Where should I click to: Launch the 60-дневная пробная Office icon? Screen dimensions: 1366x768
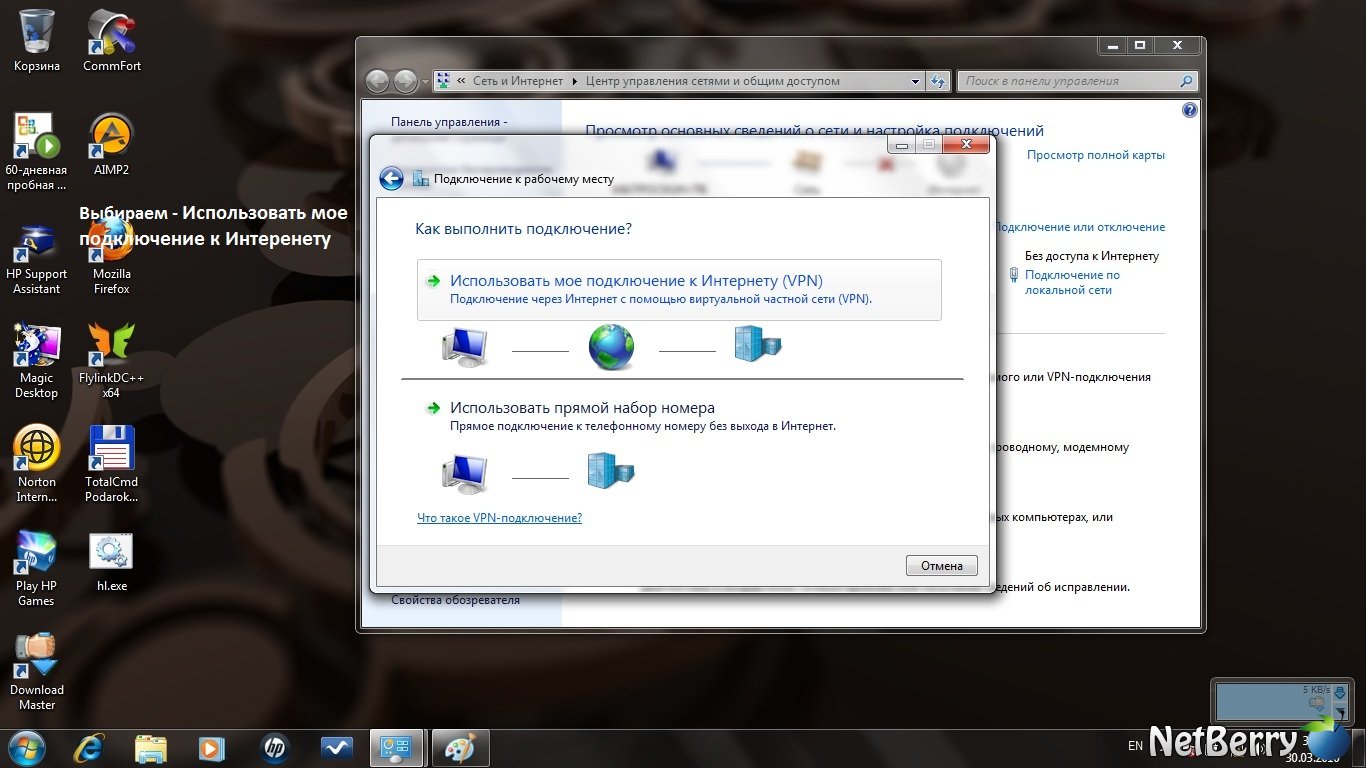coord(37,152)
